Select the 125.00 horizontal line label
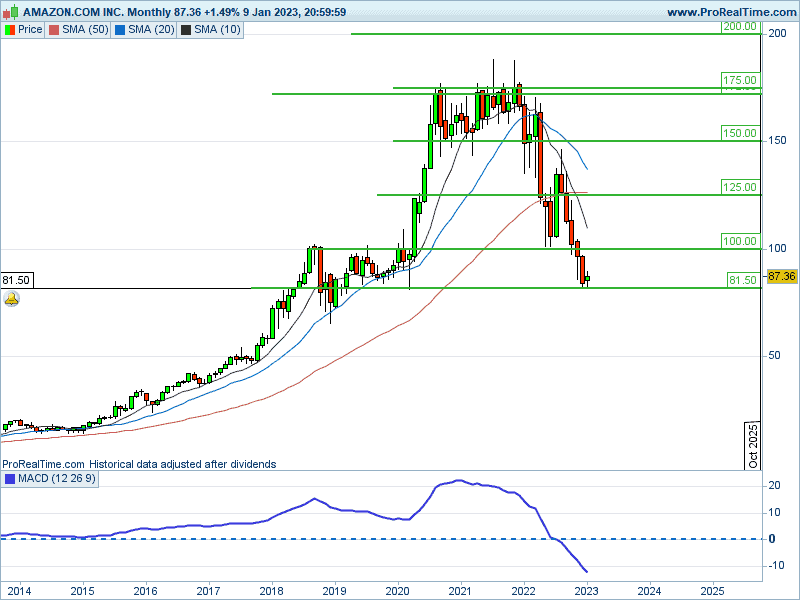The width and height of the screenshot is (800, 600). pyautogui.click(x=740, y=187)
